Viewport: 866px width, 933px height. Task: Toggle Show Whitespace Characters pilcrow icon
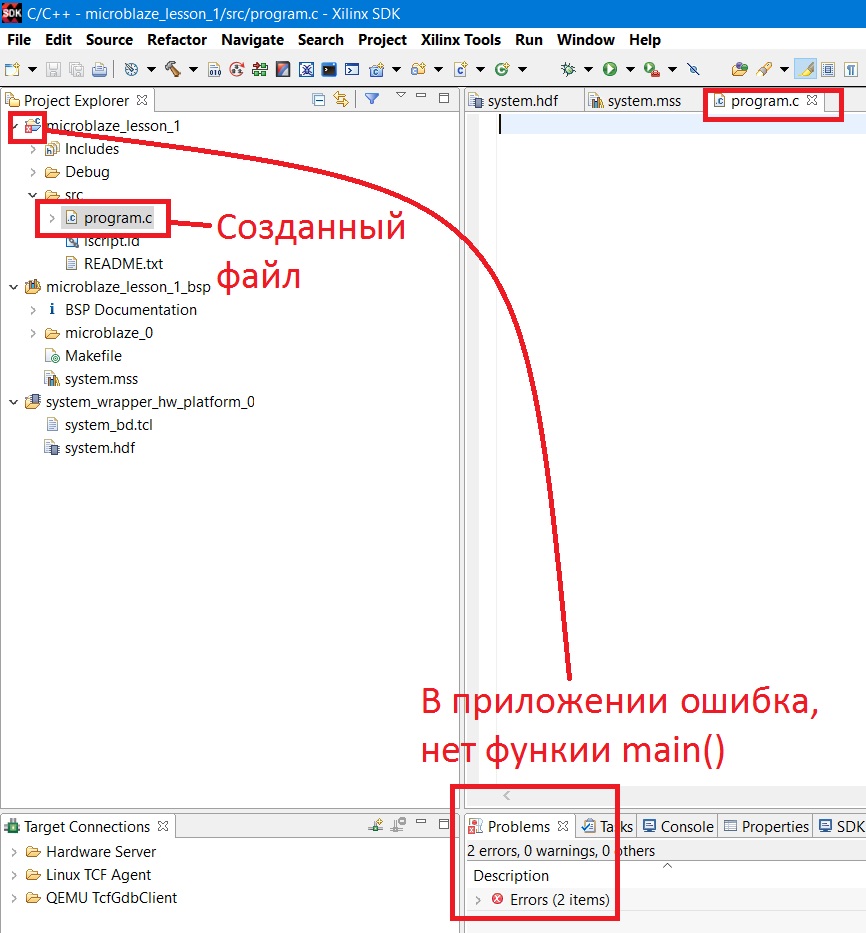[x=851, y=69]
